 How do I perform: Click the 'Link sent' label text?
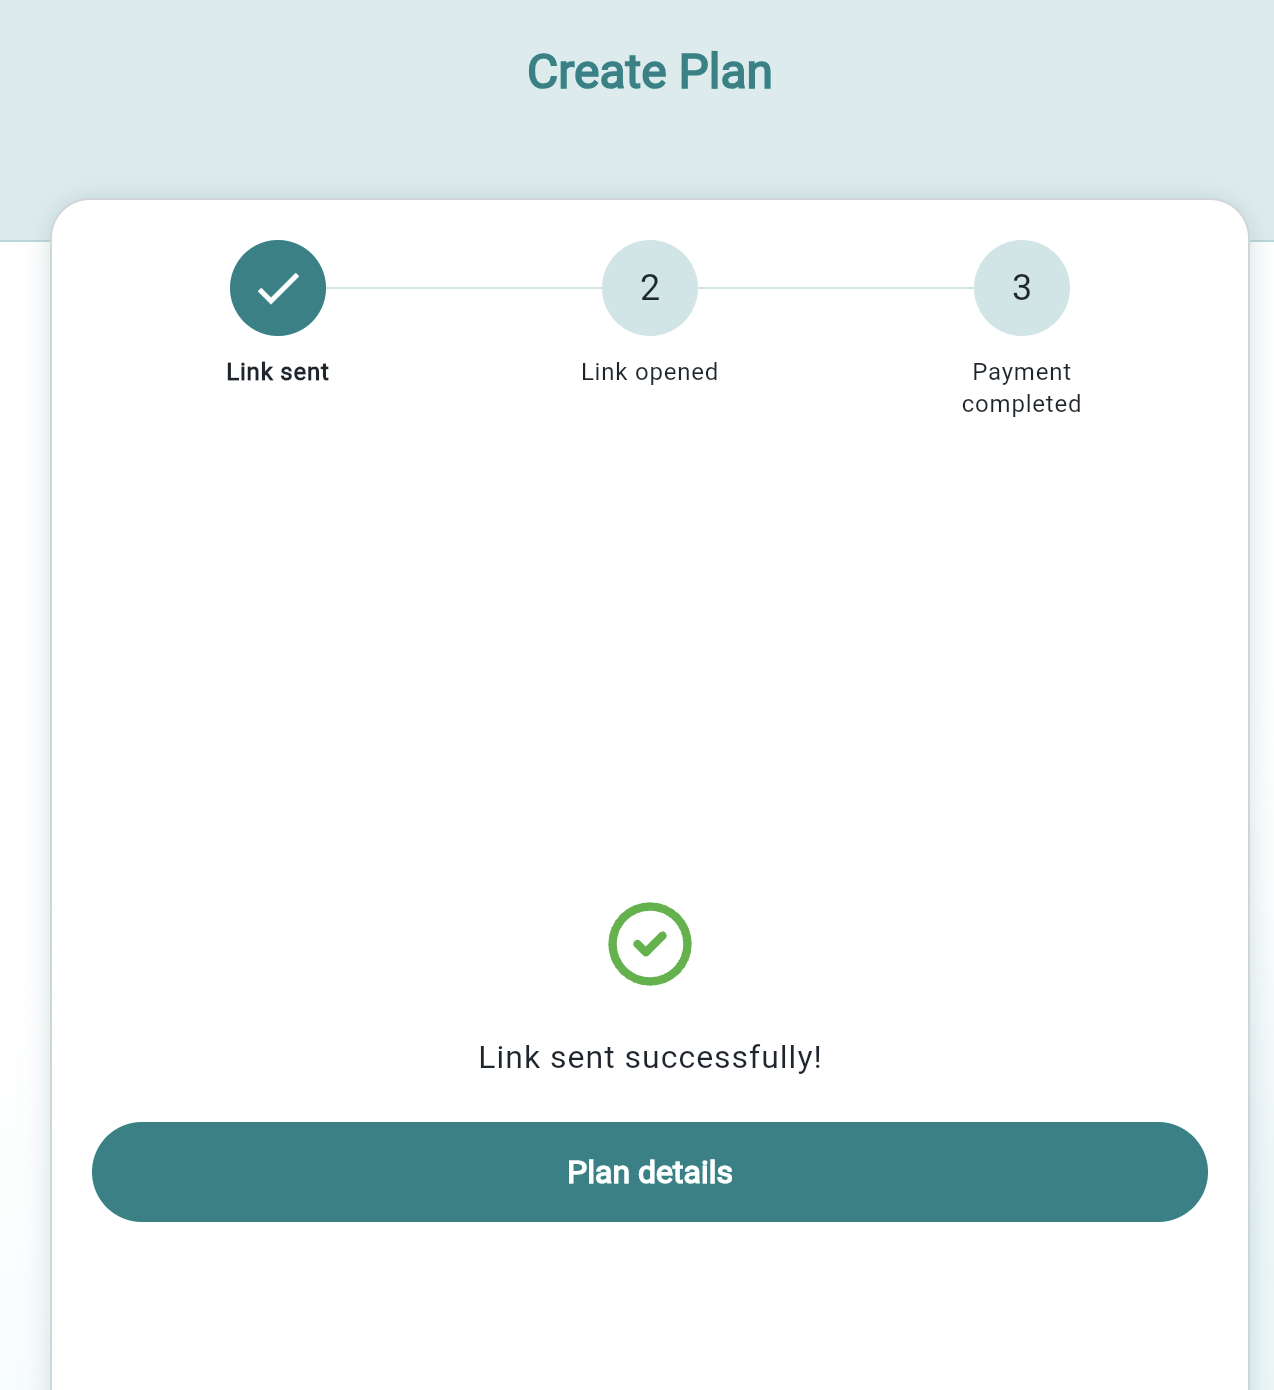pos(278,371)
